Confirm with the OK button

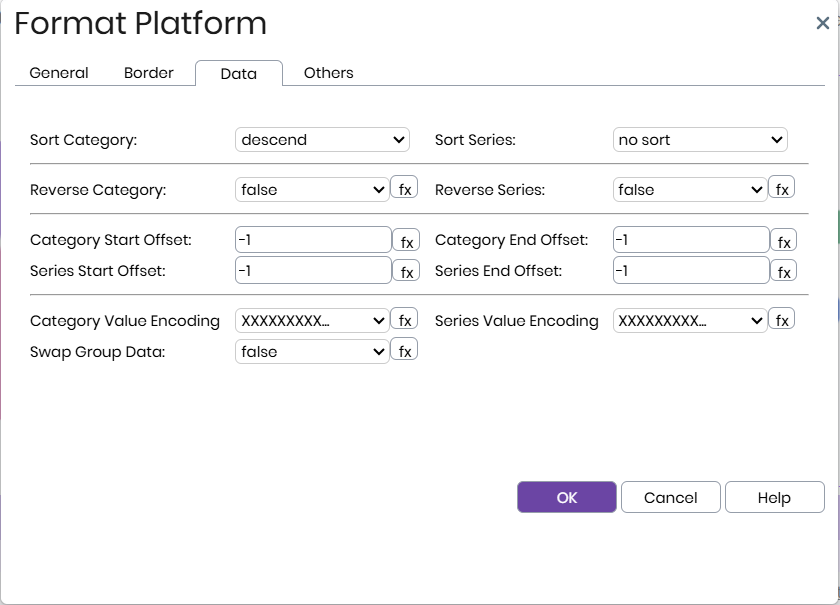tap(567, 497)
